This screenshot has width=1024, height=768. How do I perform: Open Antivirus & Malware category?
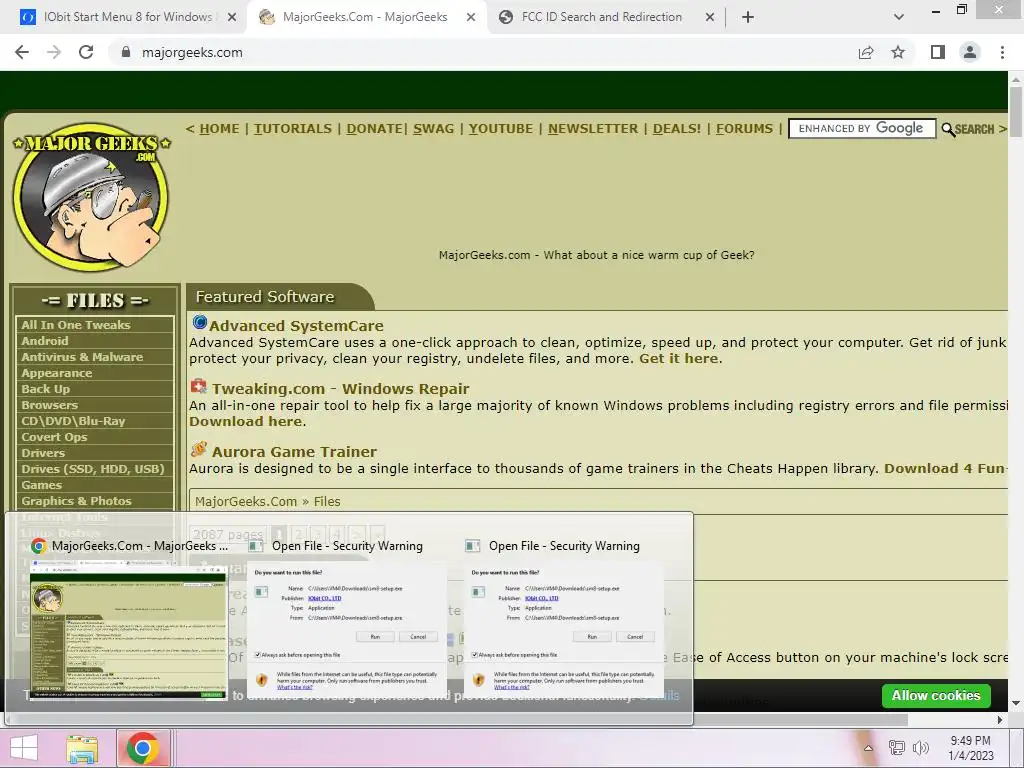[95, 357]
